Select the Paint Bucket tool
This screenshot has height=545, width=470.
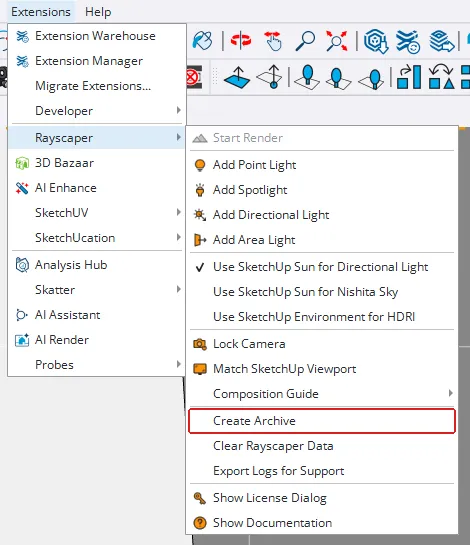(202, 41)
